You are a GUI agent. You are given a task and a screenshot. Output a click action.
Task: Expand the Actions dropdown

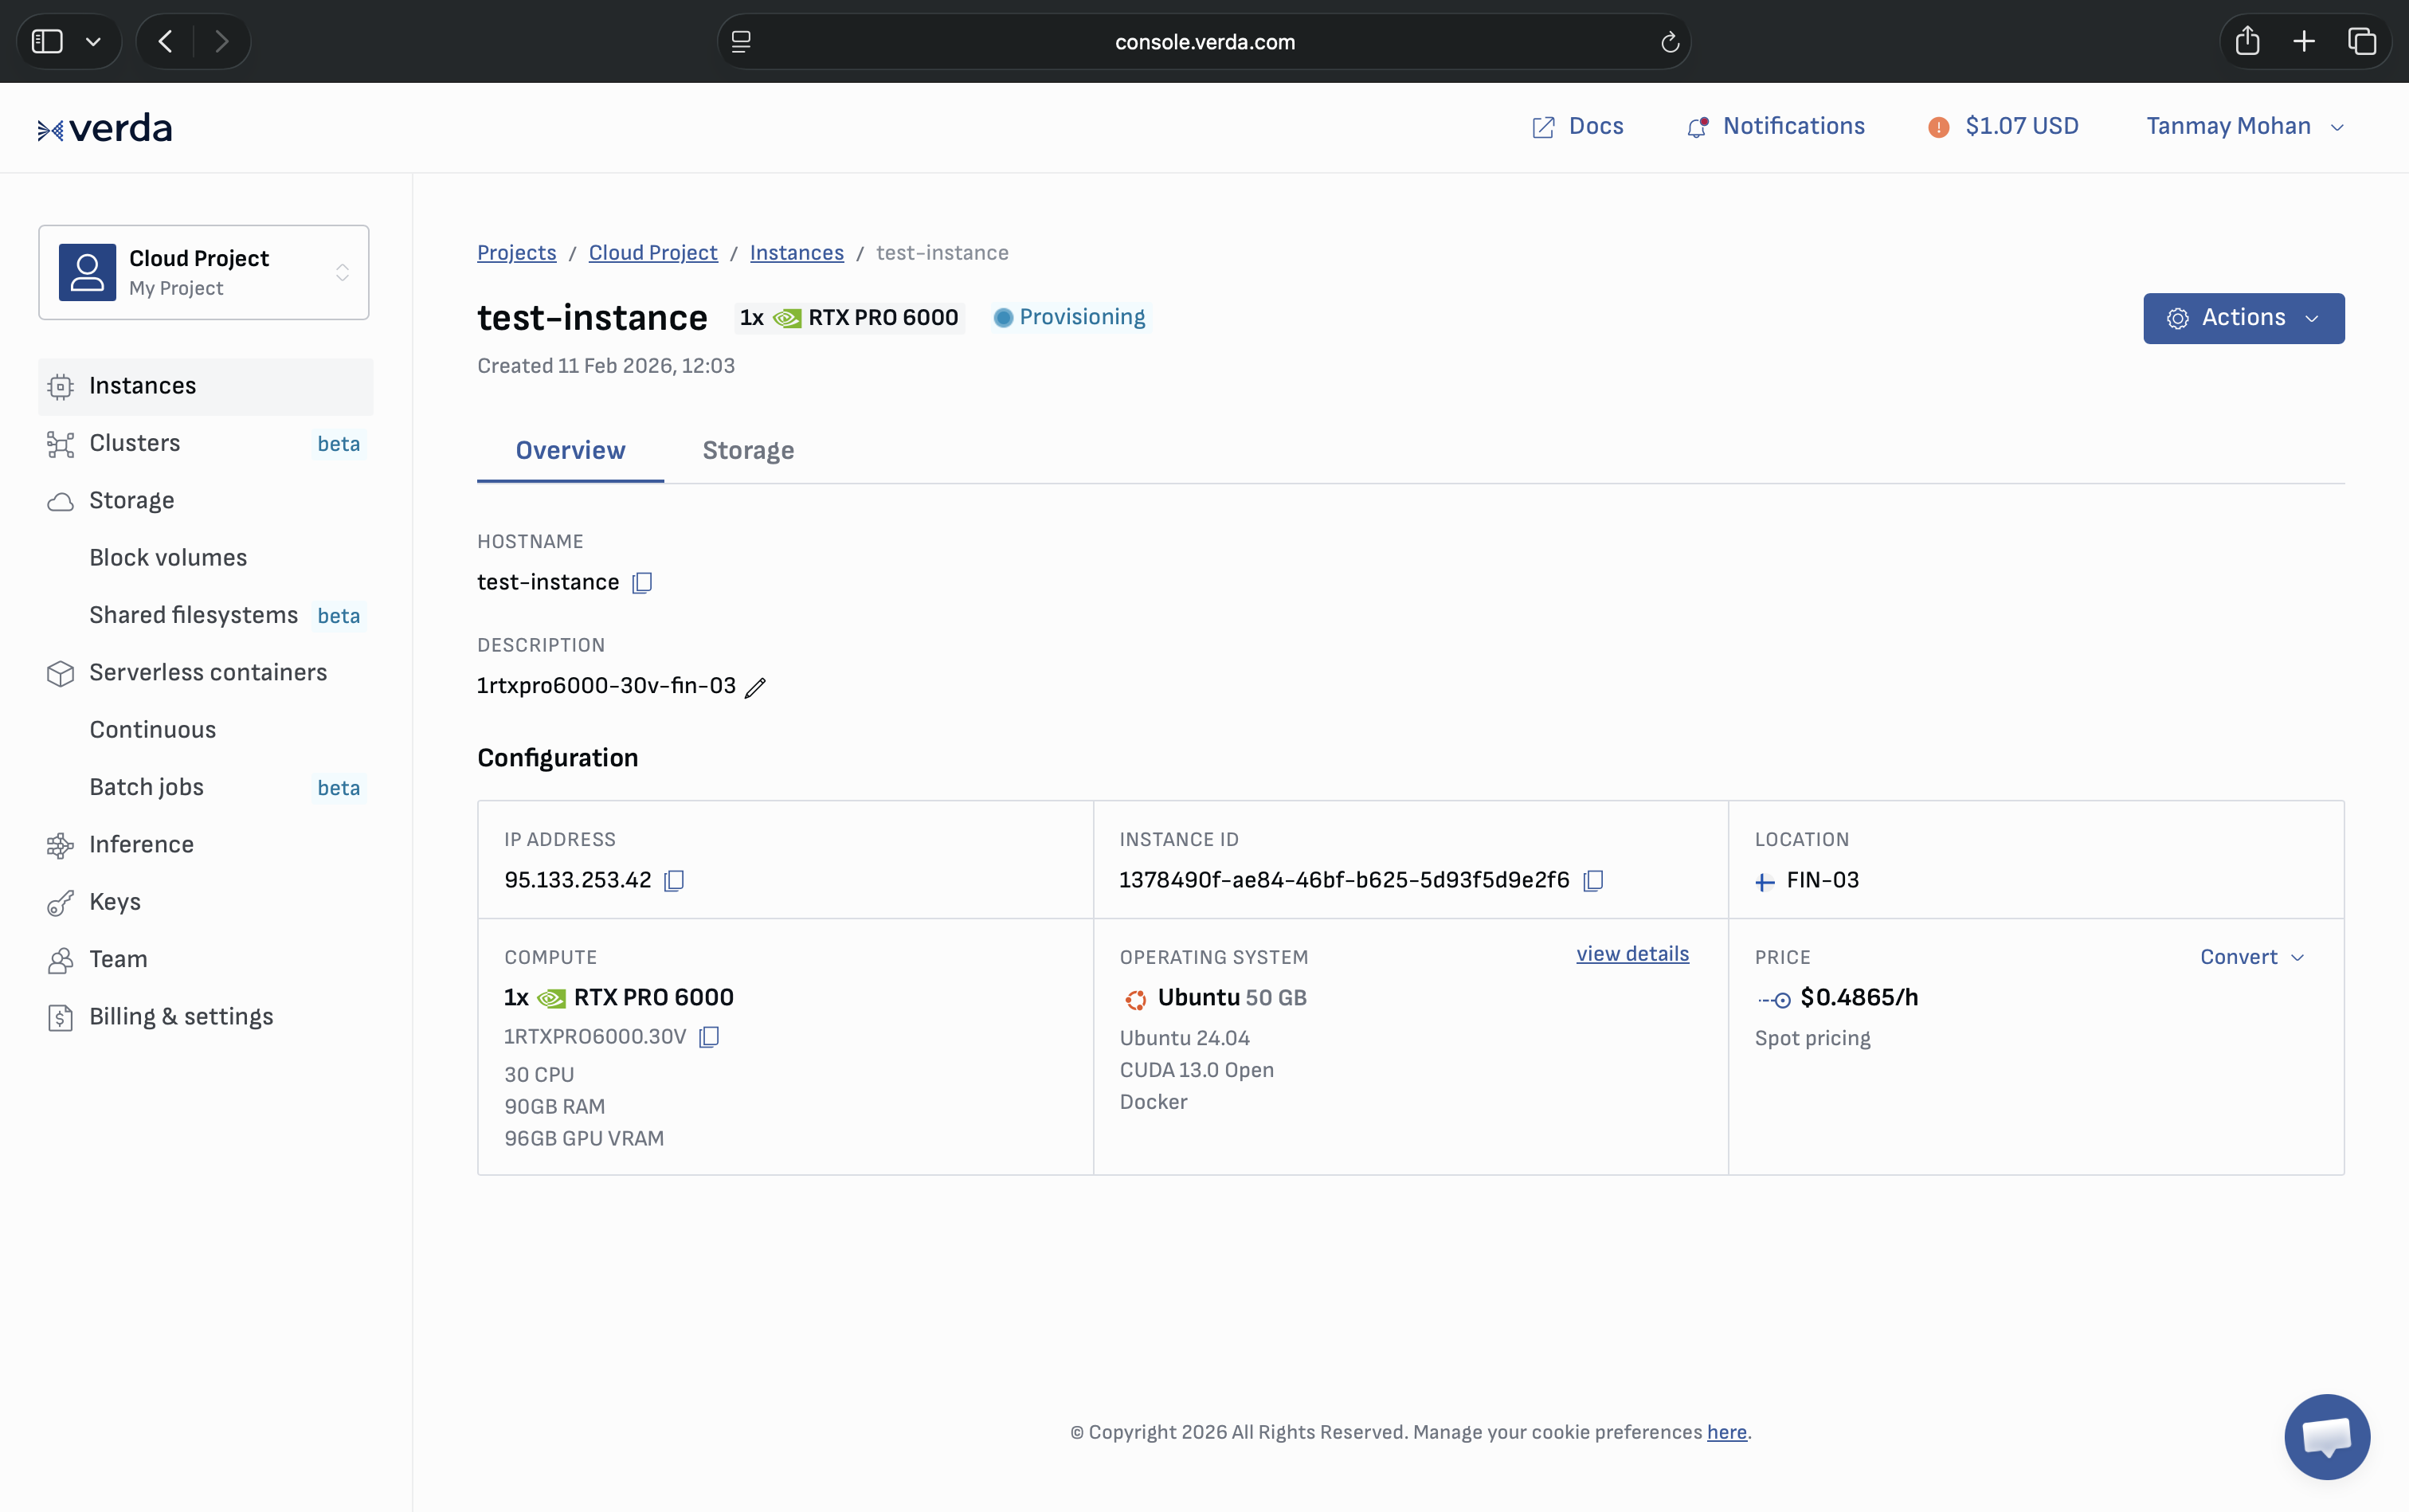(x=2243, y=318)
